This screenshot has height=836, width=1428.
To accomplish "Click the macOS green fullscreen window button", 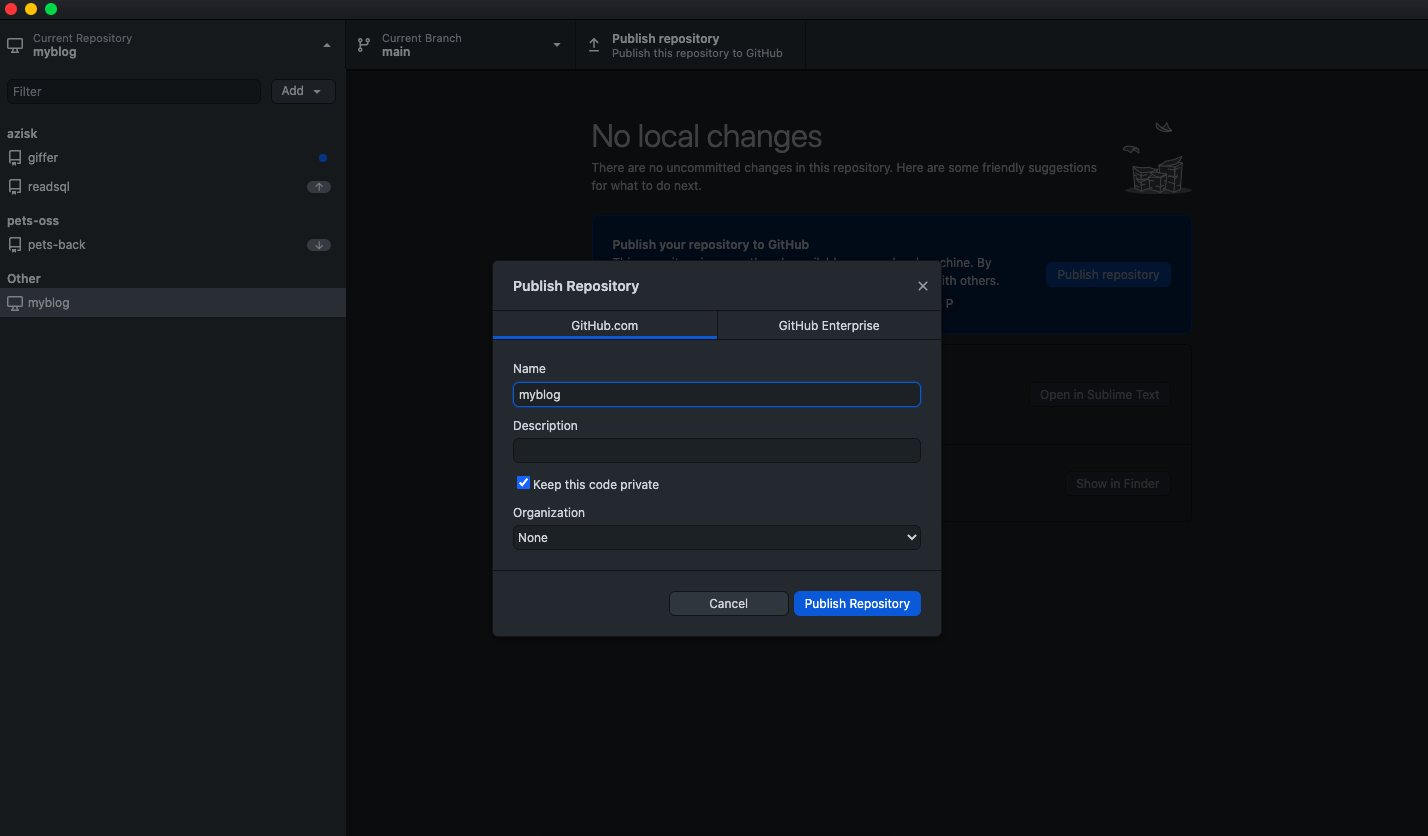I will pyautogui.click(x=51, y=9).
